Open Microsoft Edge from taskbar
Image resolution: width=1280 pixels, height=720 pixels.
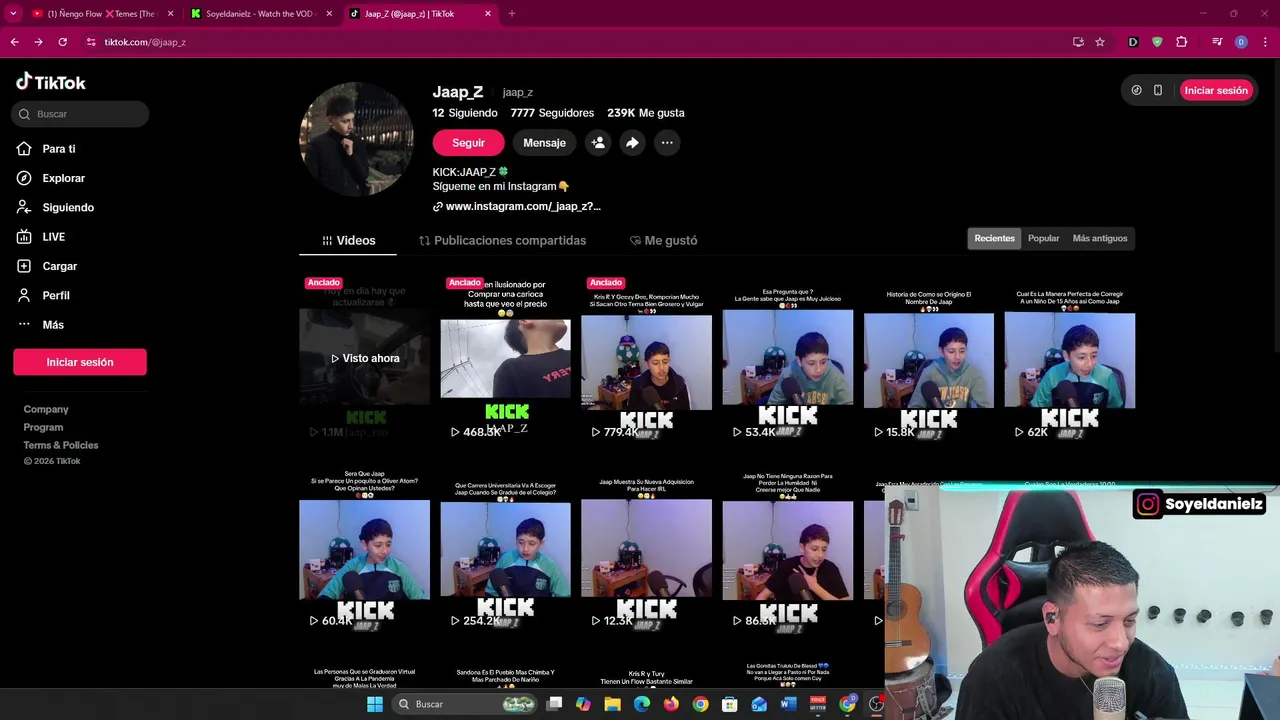click(642, 704)
